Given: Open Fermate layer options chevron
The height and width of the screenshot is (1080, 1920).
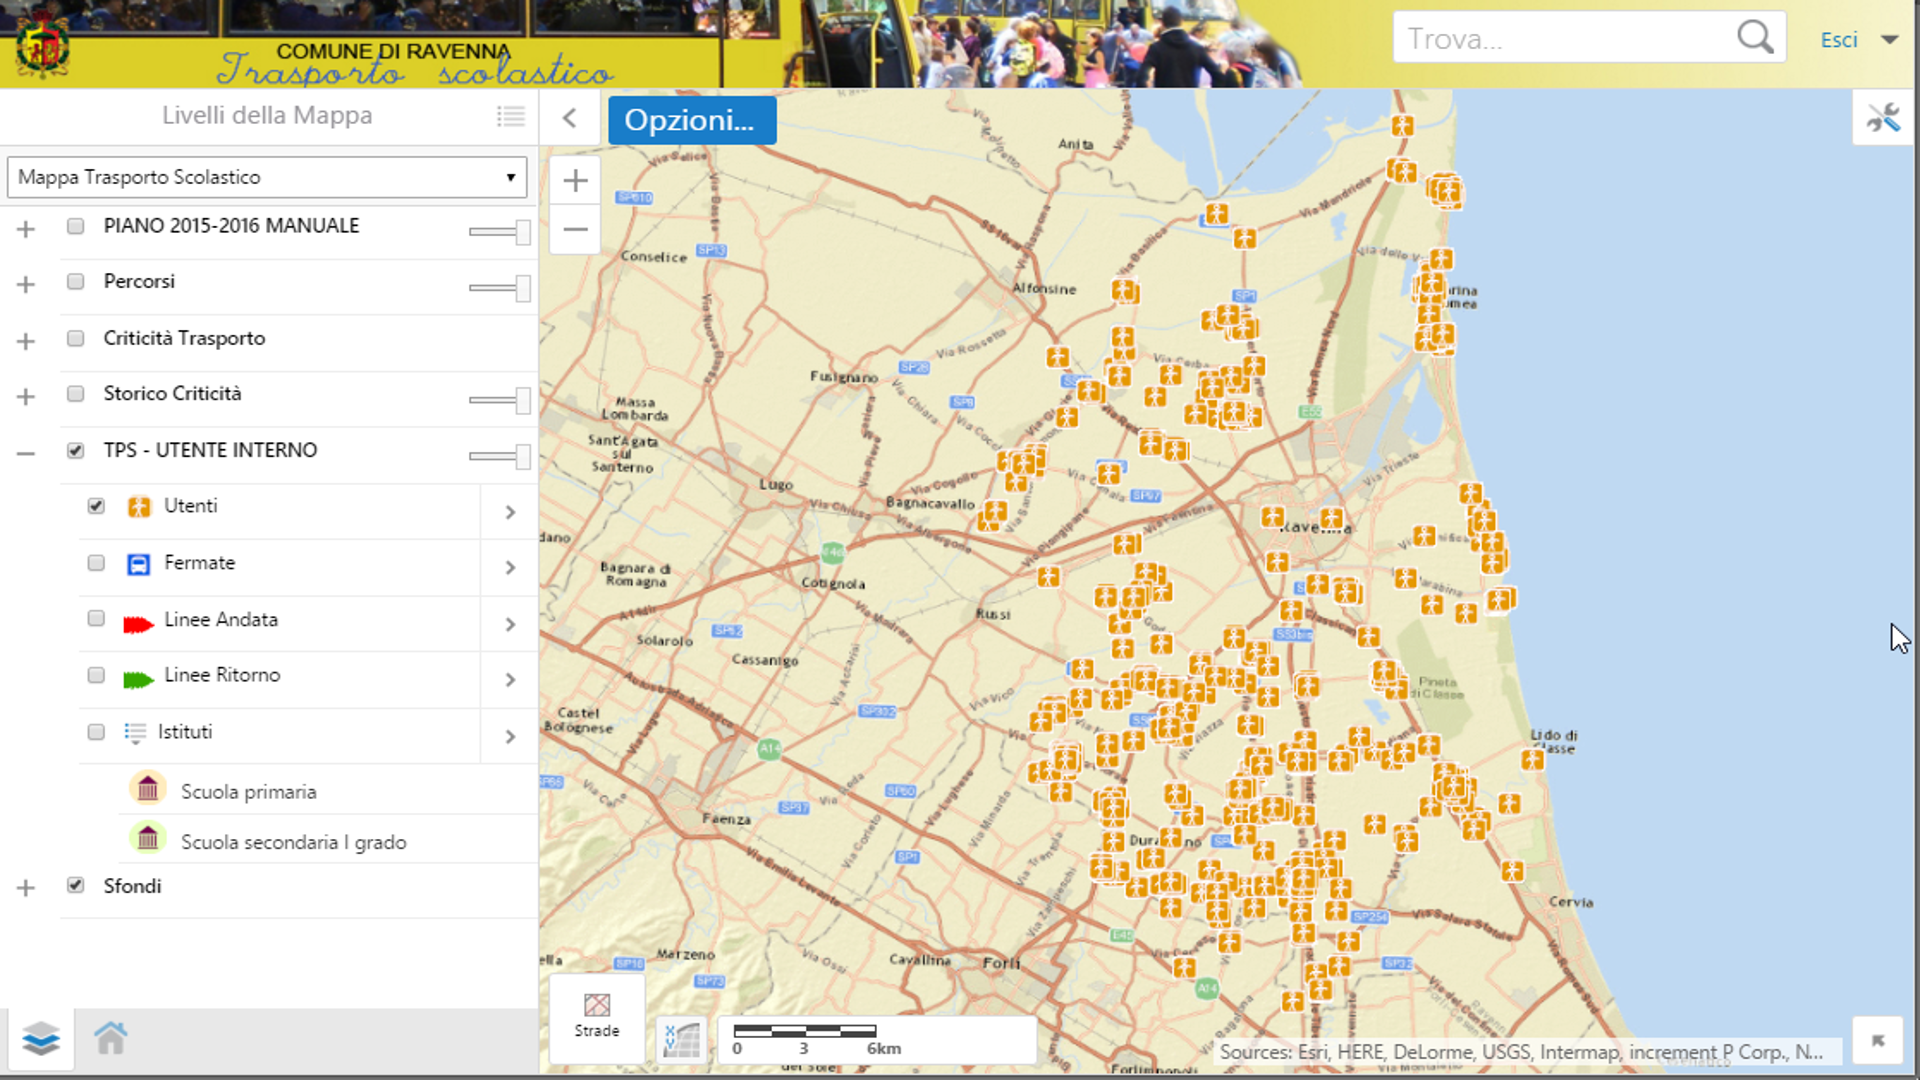Looking at the screenshot, I should (510, 568).
